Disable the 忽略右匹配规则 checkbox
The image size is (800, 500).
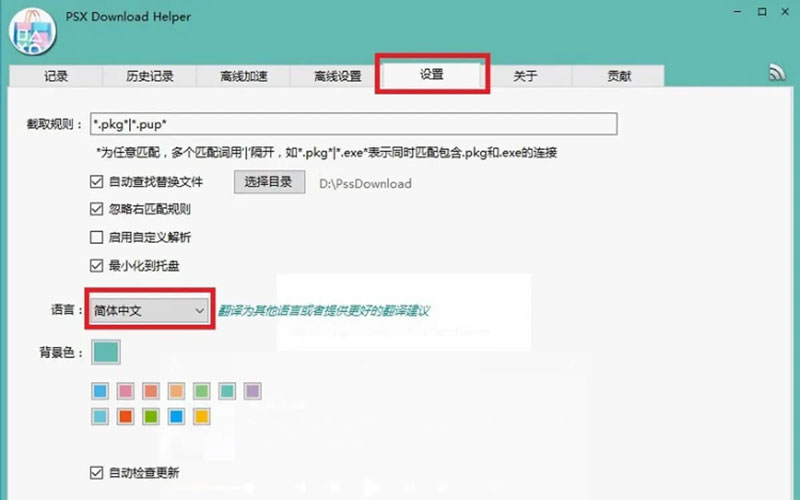click(x=97, y=210)
